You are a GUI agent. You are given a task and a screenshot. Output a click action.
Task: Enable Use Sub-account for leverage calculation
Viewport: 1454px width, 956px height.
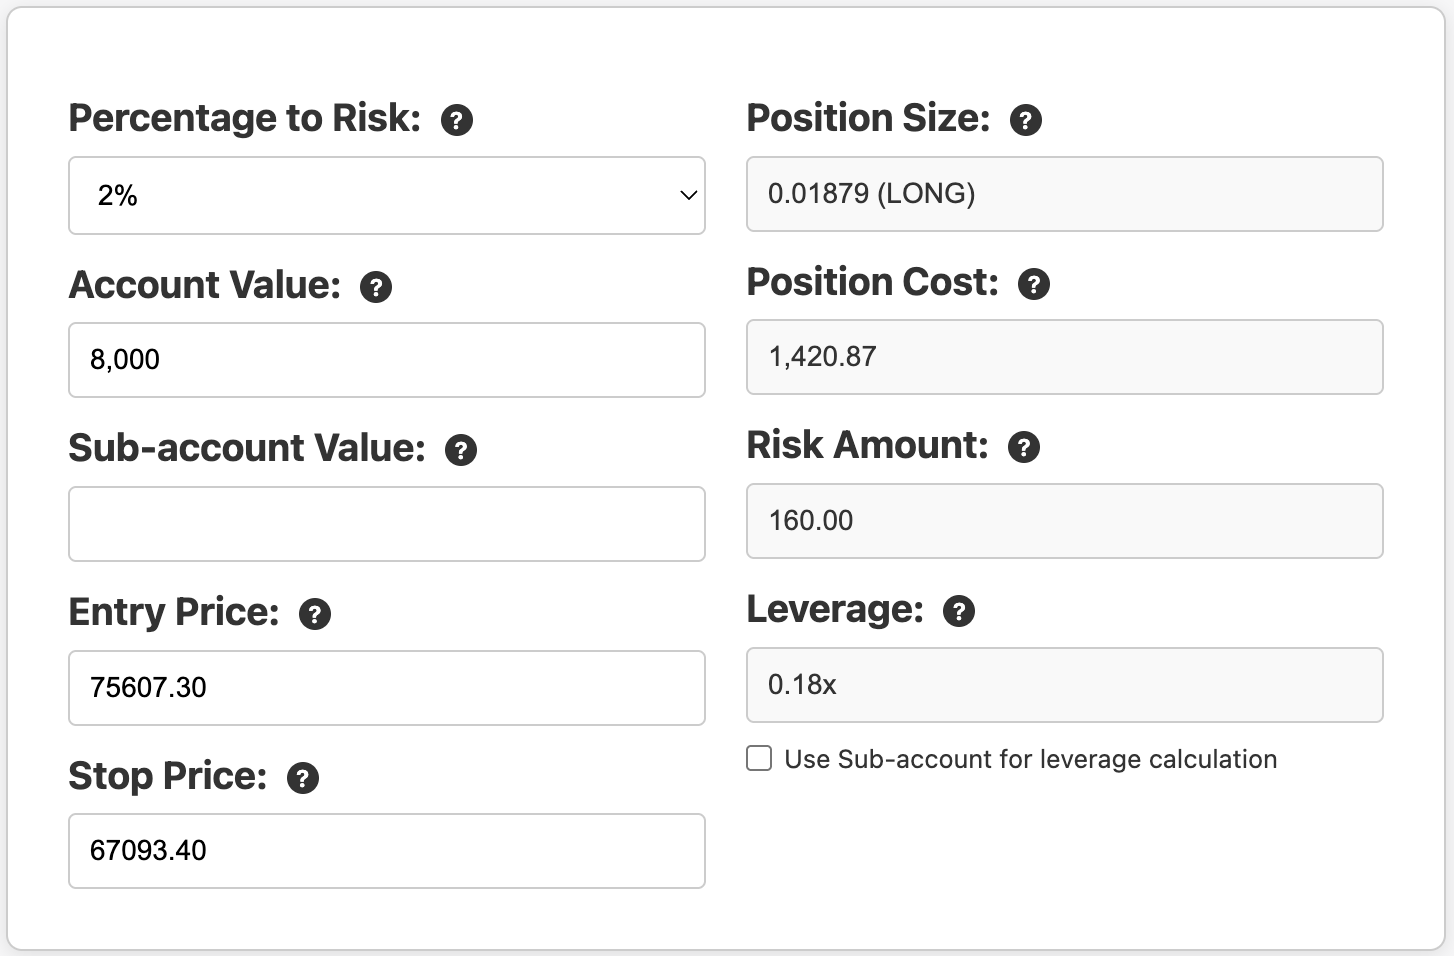(x=758, y=759)
